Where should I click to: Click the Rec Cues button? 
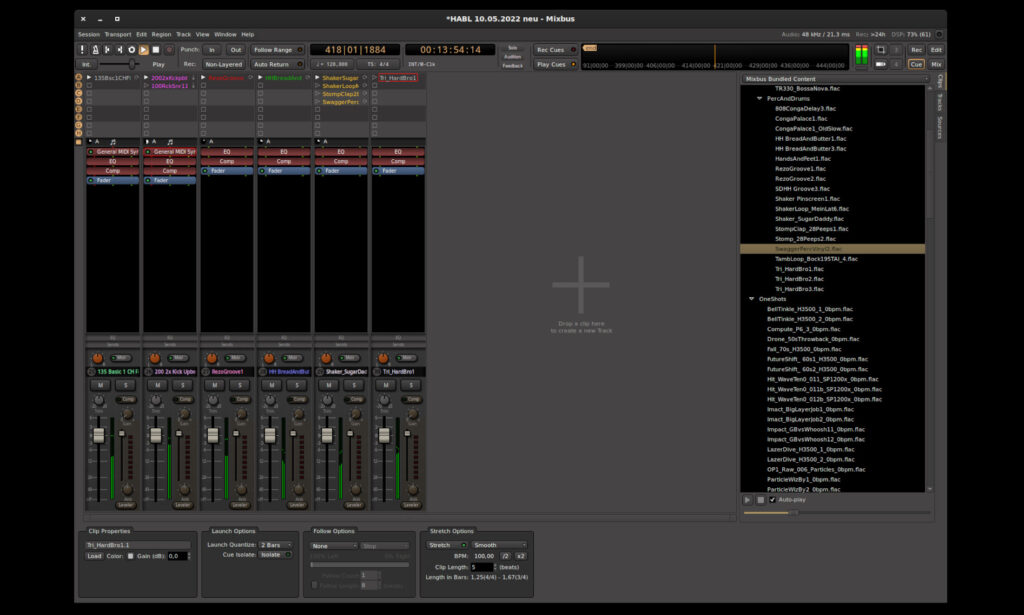pyautogui.click(x=556, y=50)
